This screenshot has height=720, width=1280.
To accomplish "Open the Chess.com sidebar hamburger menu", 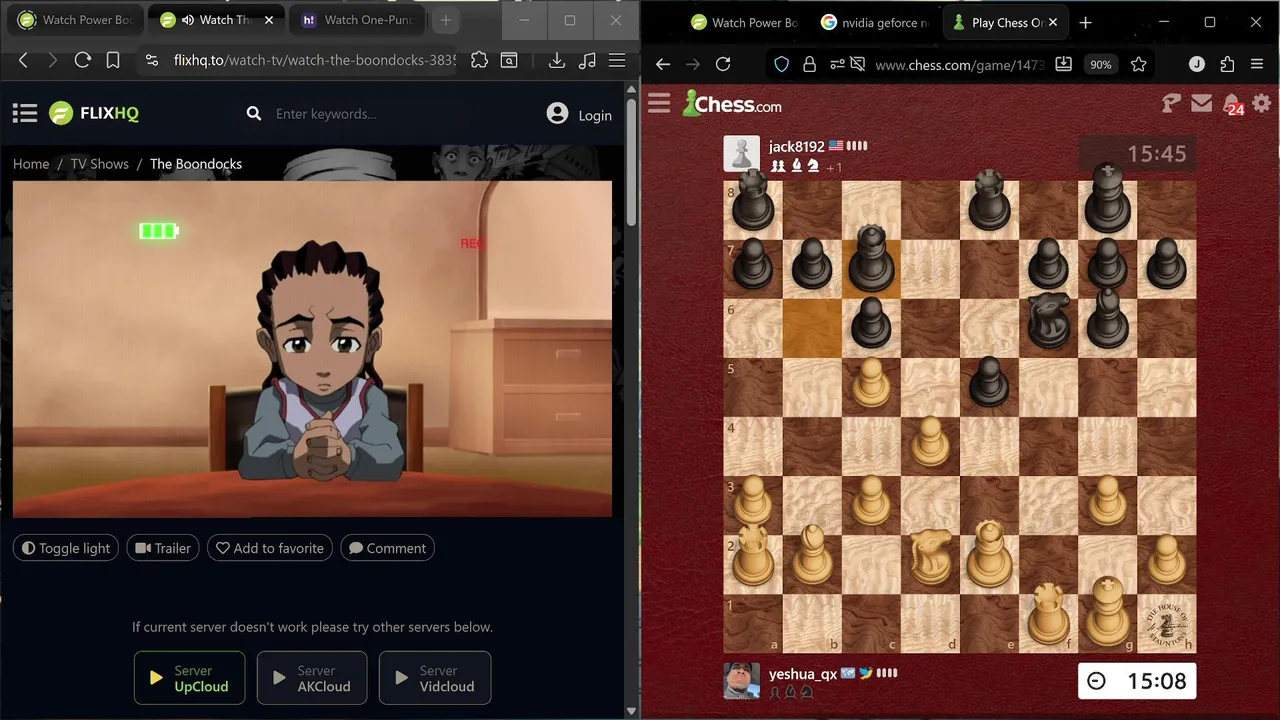I will coord(659,103).
